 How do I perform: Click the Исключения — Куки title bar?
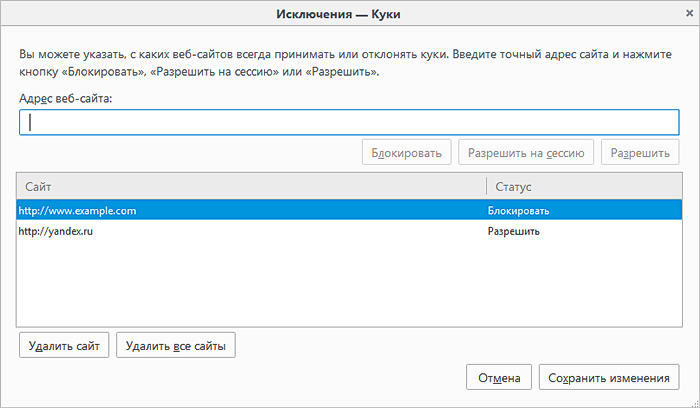click(x=338, y=14)
